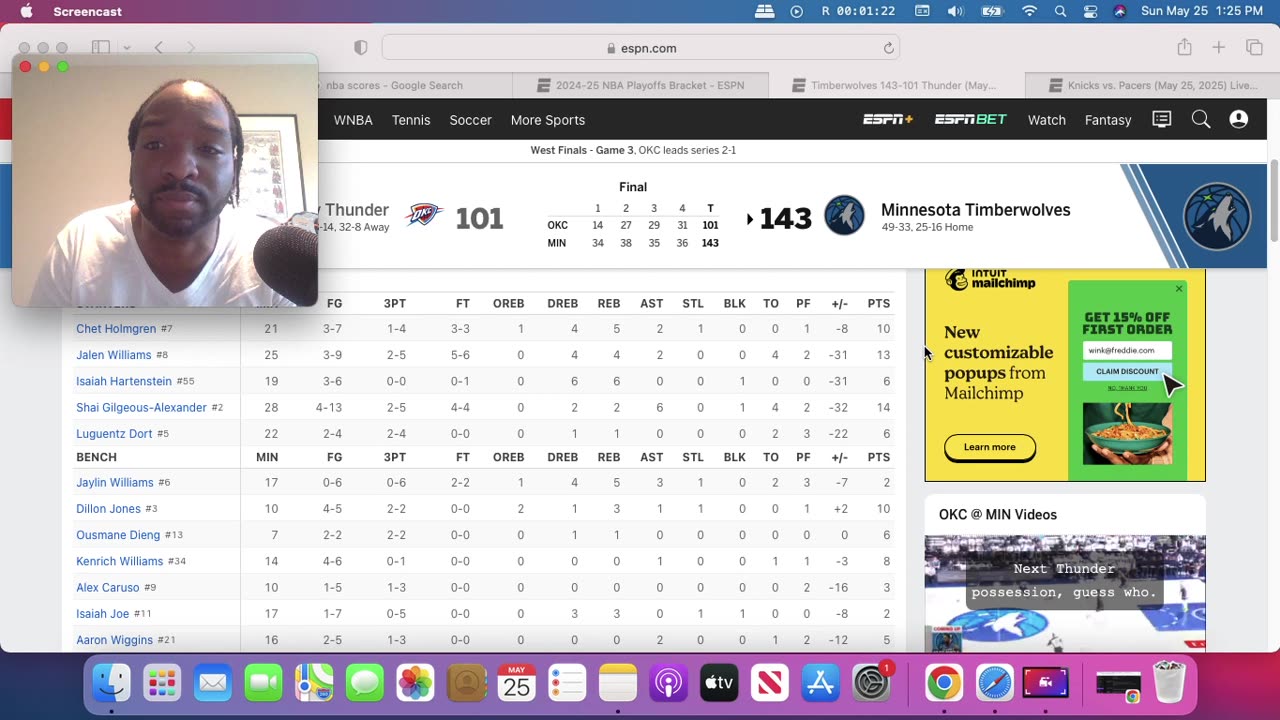This screenshot has width=1280, height=720.
Task: Open Luguentz Dort player link
Action: tap(114, 434)
